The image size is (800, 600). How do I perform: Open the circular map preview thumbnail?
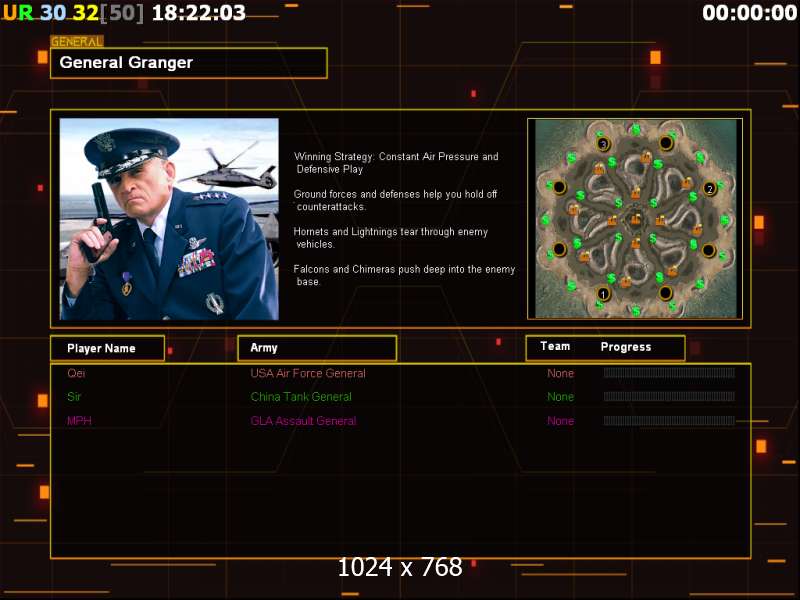pyautogui.click(x=635, y=219)
